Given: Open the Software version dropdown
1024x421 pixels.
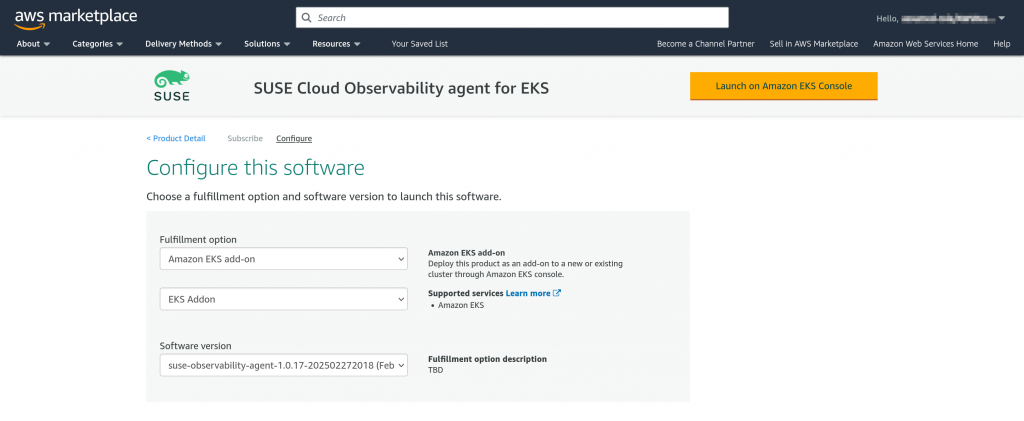Looking at the screenshot, I should click(283, 366).
